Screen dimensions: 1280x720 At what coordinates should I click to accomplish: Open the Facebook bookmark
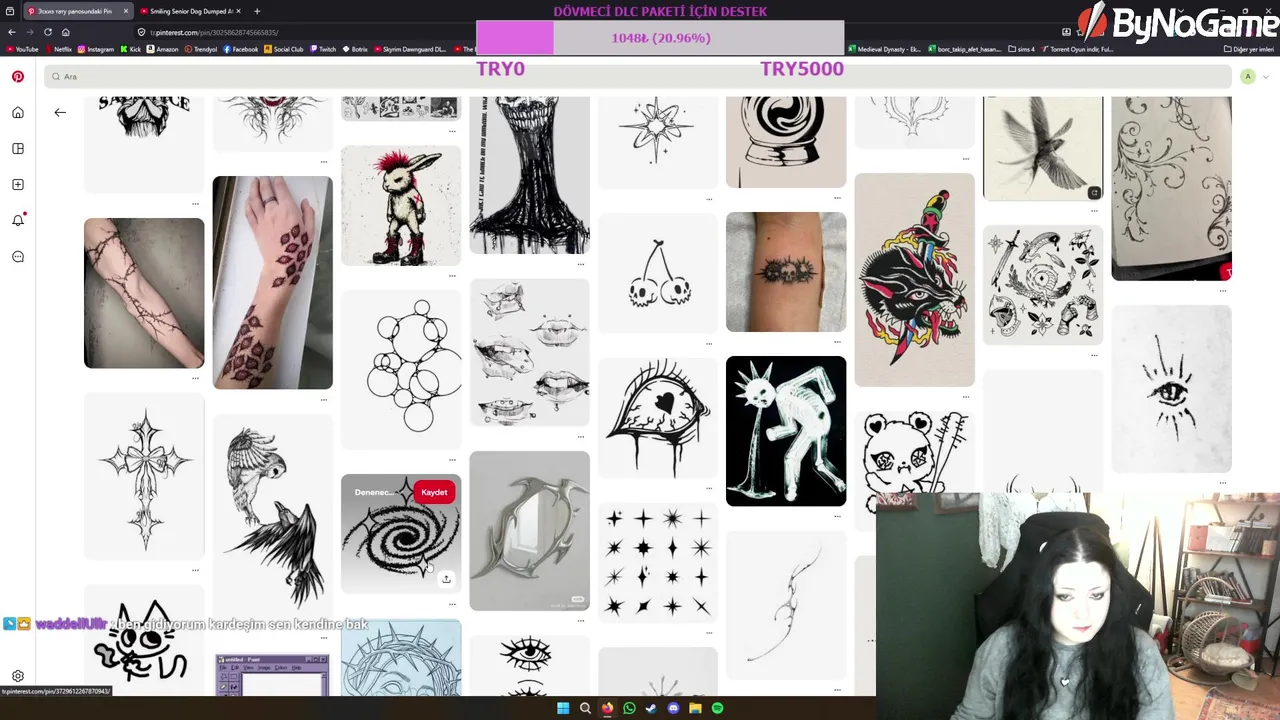(240, 49)
